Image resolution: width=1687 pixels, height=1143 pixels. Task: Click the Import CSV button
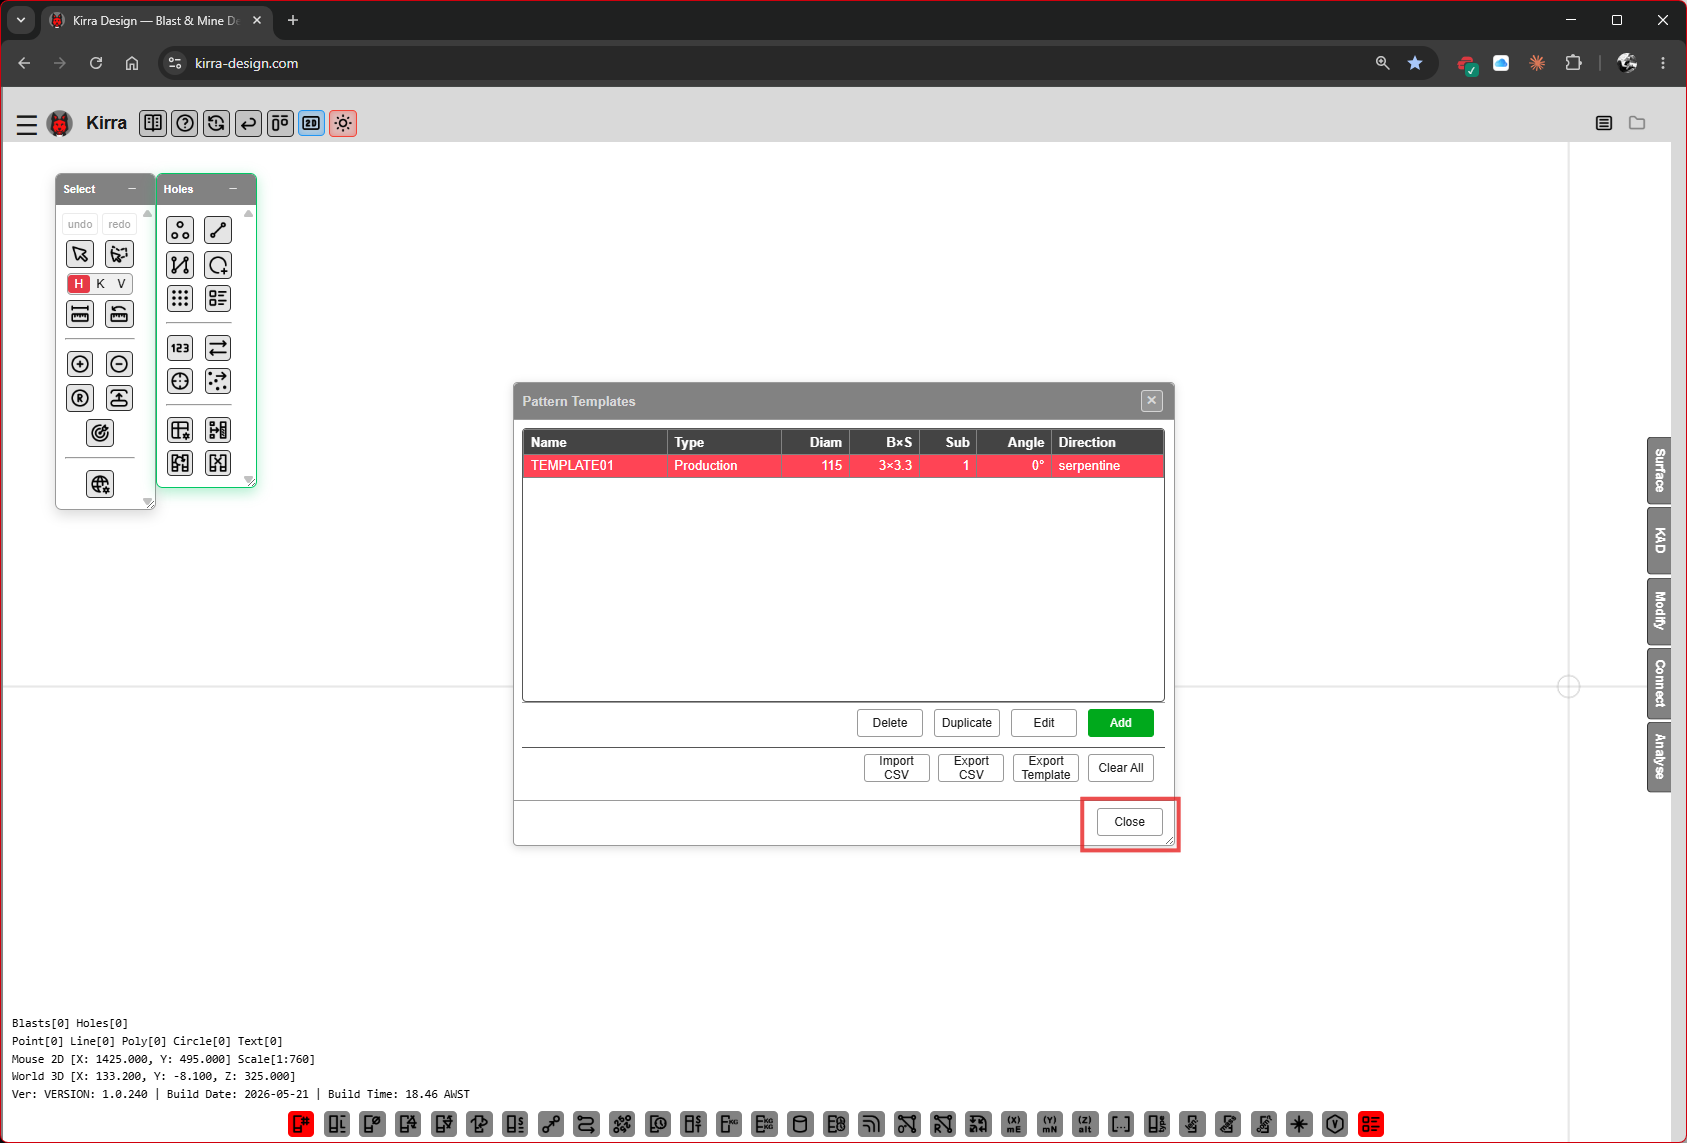[x=897, y=768]
